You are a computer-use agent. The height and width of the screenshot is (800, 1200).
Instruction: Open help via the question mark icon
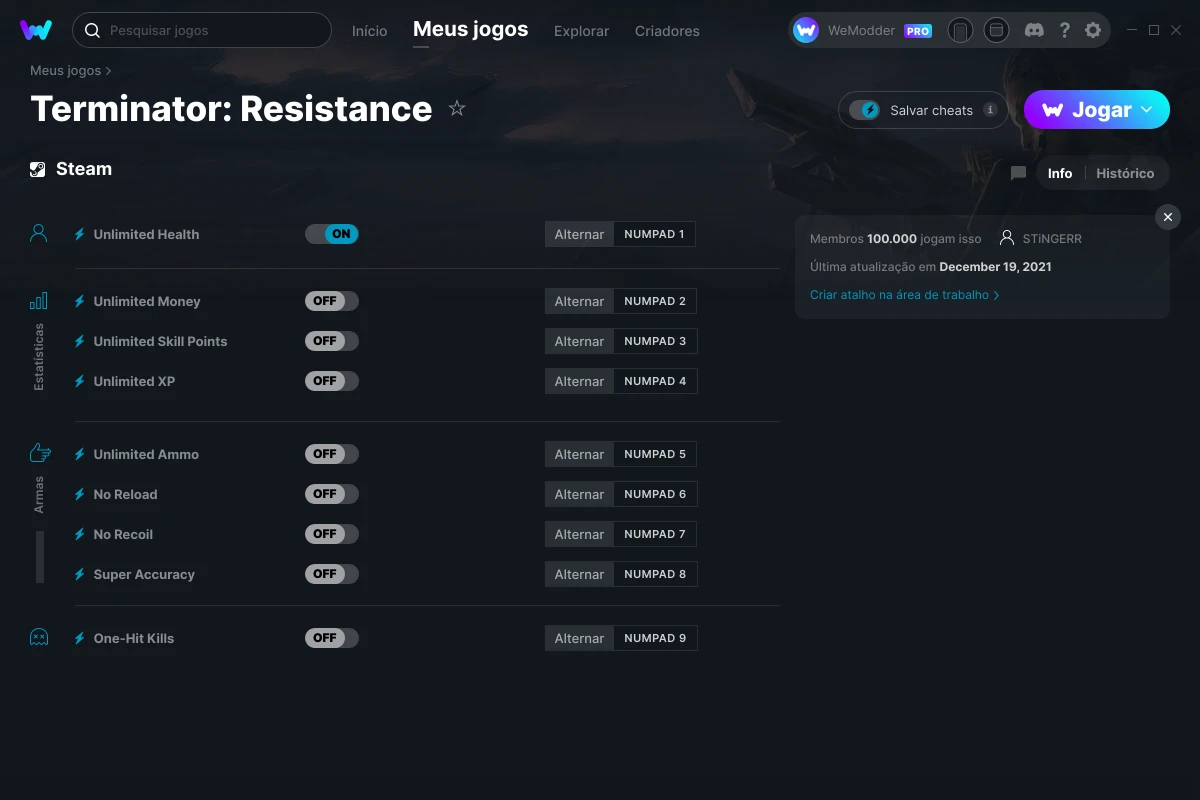click(x=1064, y=30)
